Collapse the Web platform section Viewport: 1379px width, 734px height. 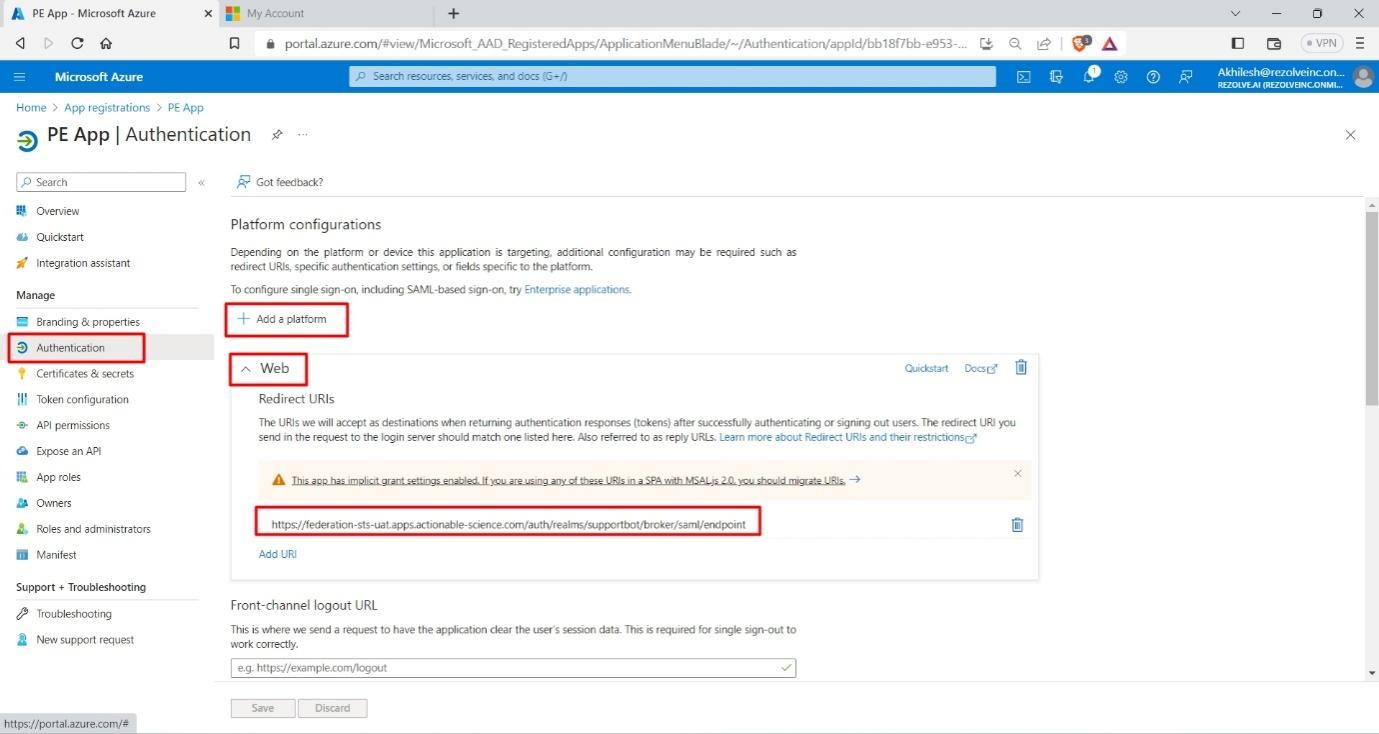point(246,369)
